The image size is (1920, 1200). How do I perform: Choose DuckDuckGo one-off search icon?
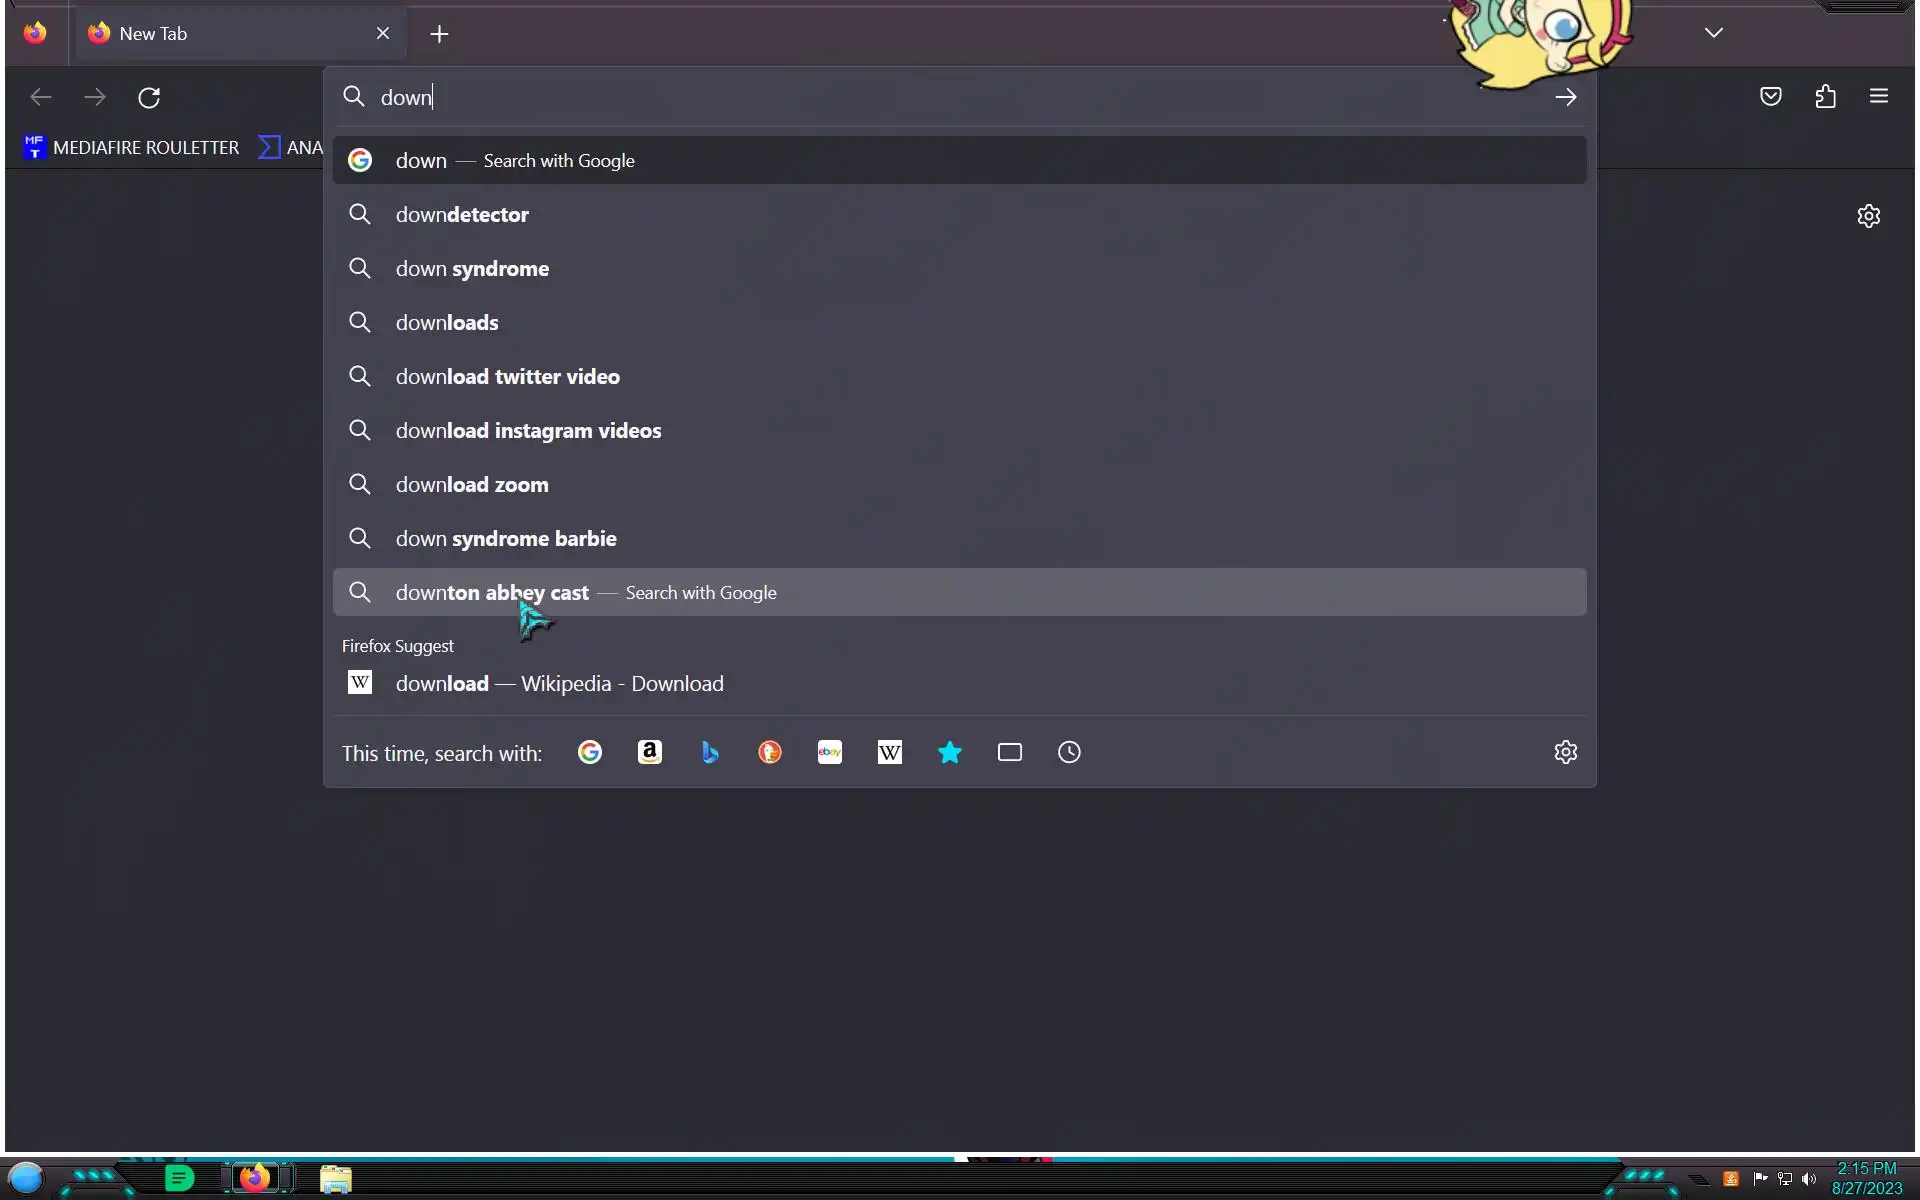point(770,752)
